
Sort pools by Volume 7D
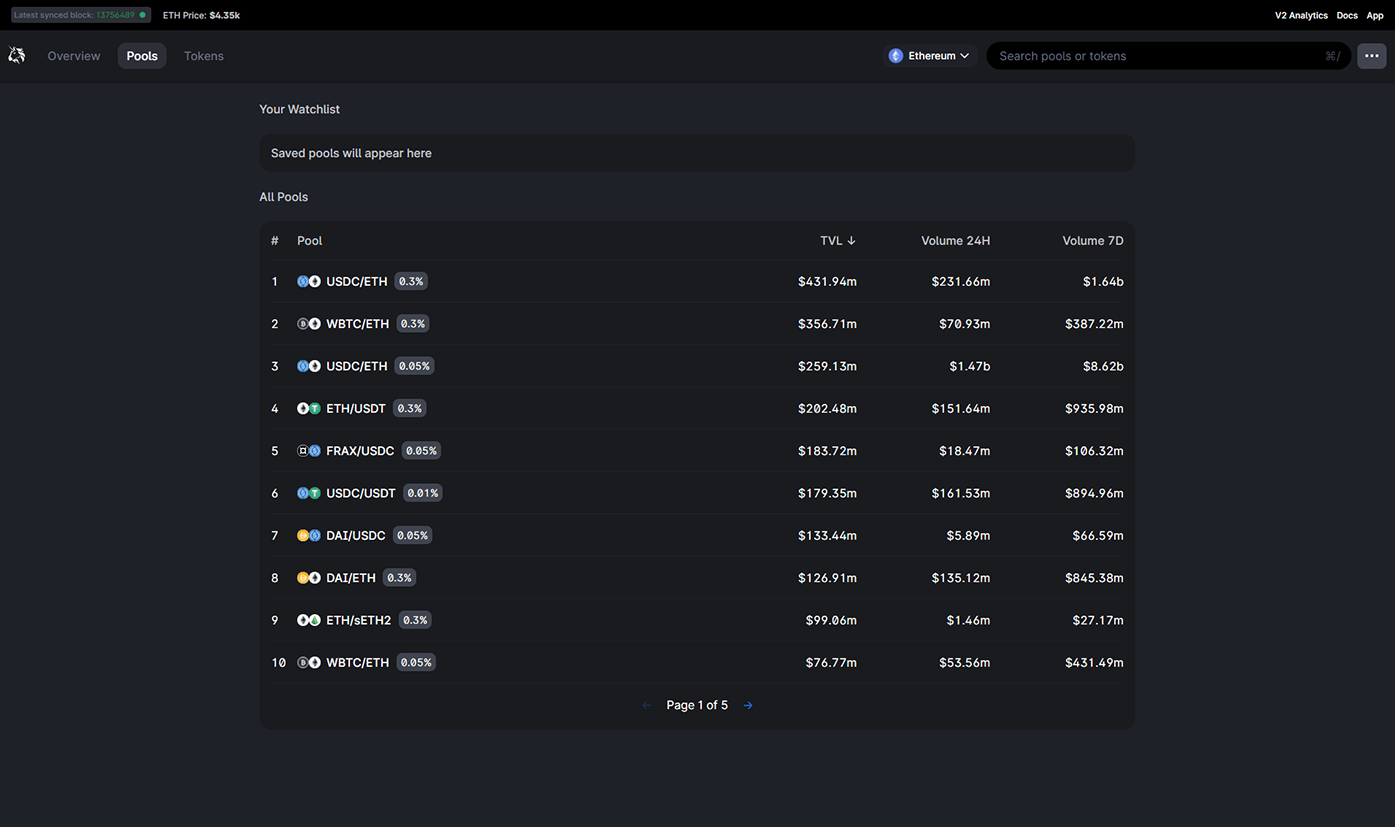coord(1093,241)
